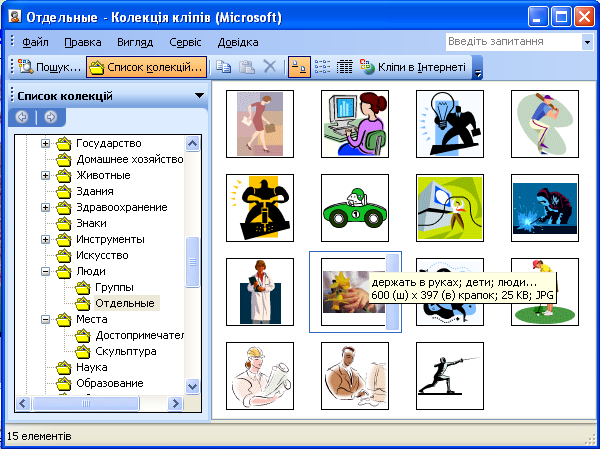Switch to Thumbnails view icon
The width and height of the screenshot is (600, 449).
pyautogui.click(x=299, y=67)
